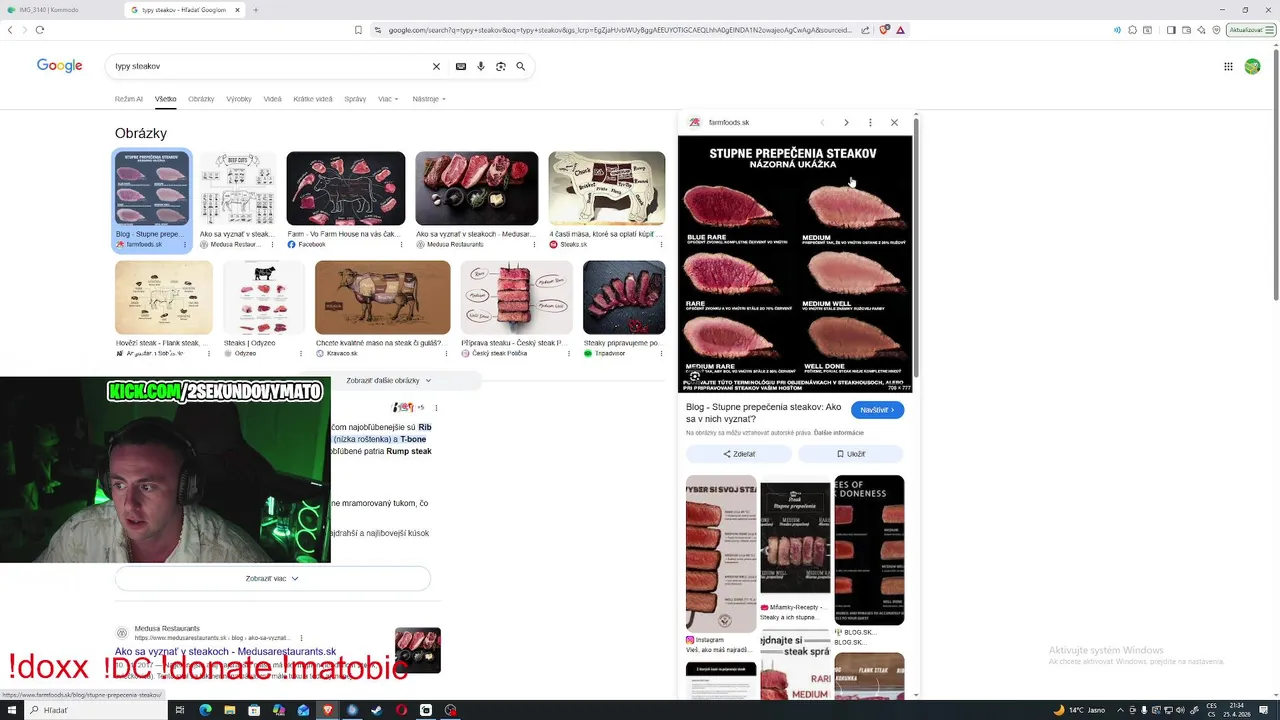This screenshot has width=1280, height=720.
Task: Select the Krátke videá tab
Action: pyautogui.click(x=313, y=99)
